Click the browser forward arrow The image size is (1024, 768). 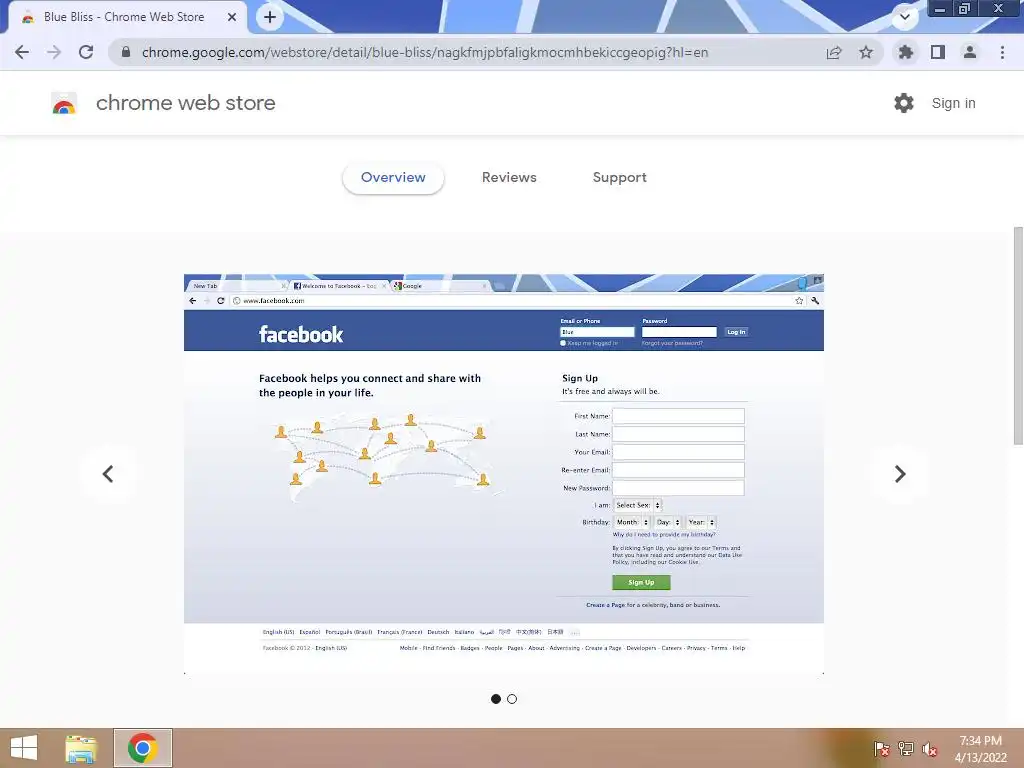(54, 52)
